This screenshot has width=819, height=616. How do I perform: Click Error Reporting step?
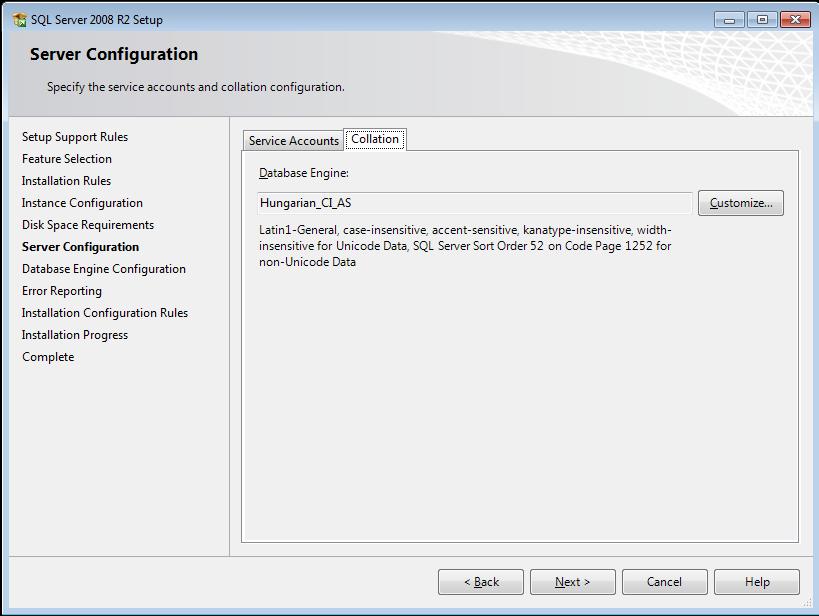click(62, 291)
